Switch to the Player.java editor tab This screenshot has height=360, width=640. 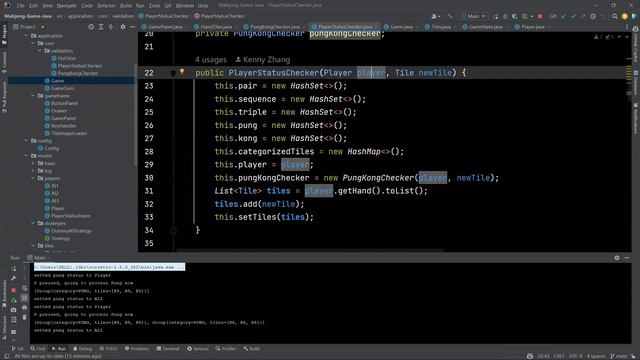tap(532, 27)
